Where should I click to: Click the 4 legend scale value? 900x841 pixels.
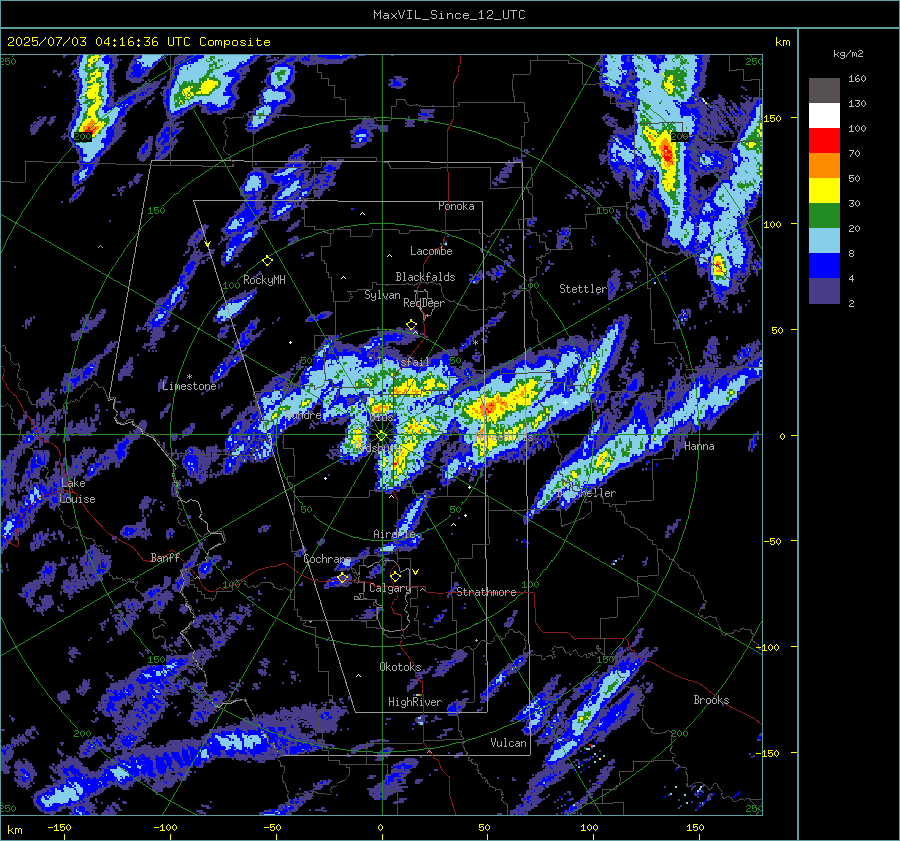pyautogui.click(x=851, y=278)
